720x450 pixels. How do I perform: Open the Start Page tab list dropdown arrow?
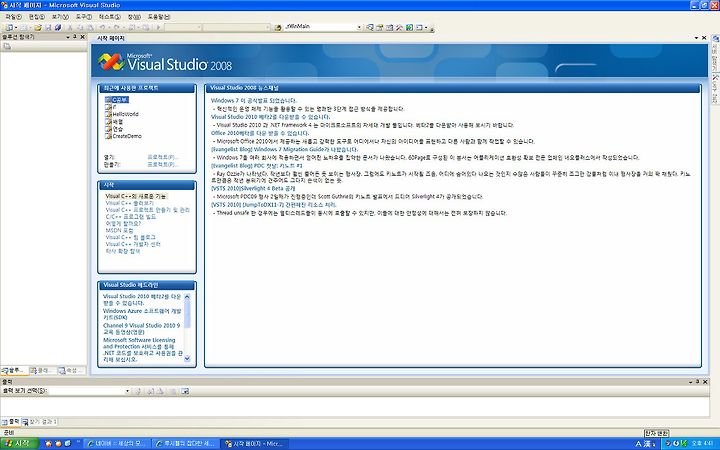[x=696, y=38]
